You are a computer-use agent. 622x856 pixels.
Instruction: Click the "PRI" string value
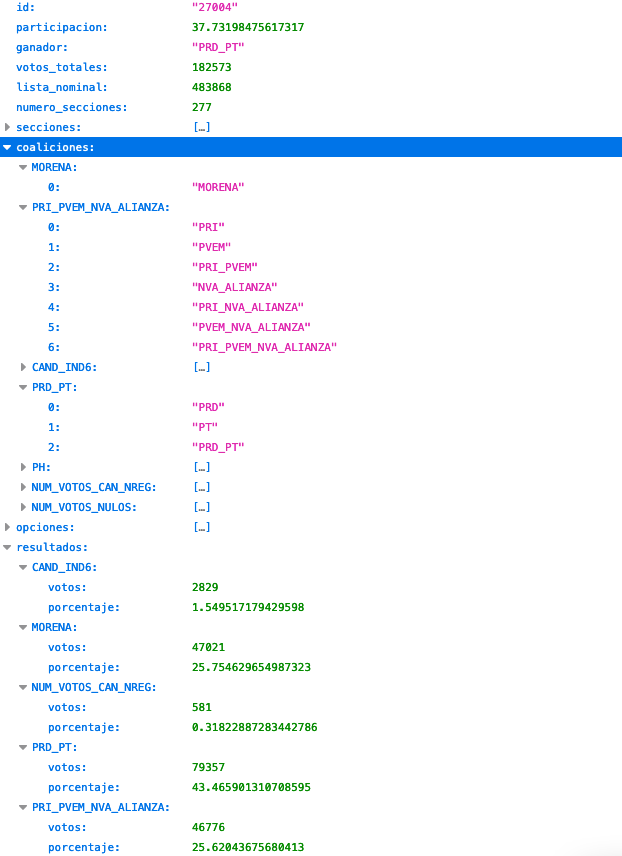coord(208,227)
